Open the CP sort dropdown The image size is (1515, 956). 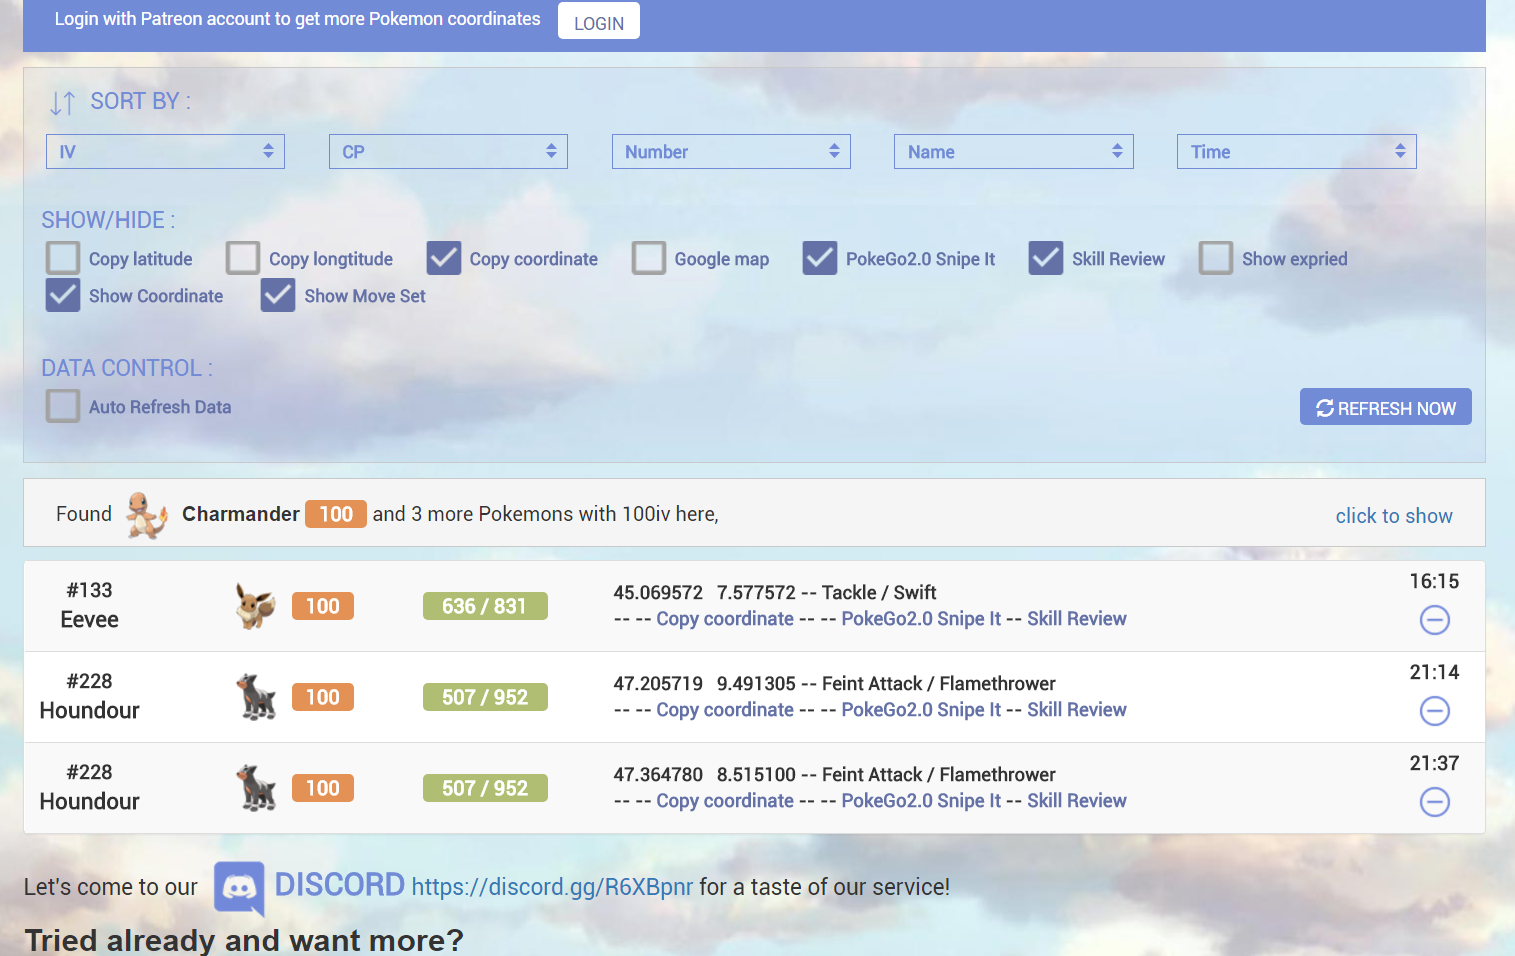(448, 151)
